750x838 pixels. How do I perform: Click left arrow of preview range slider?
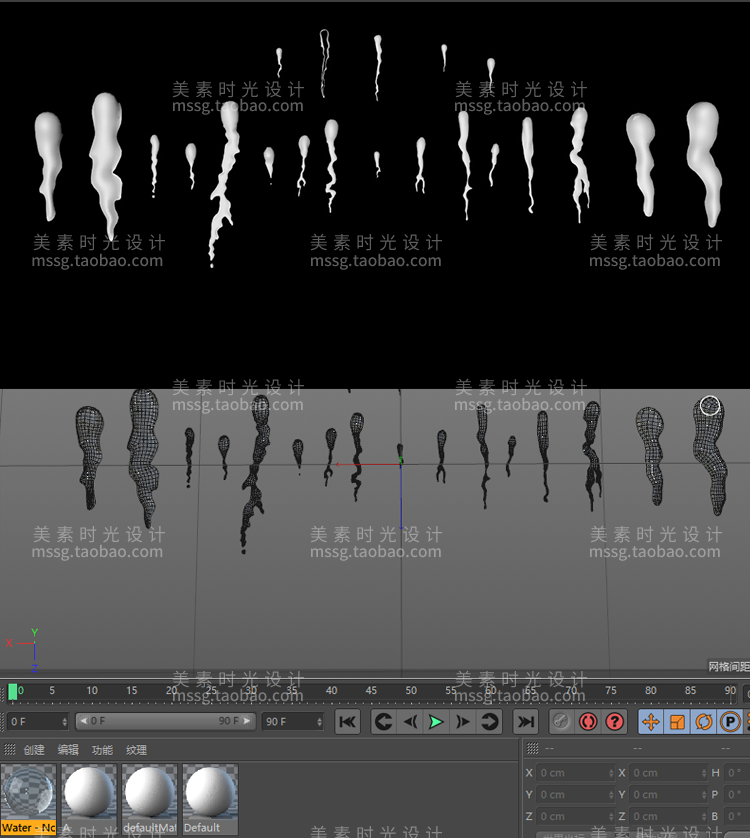pos(84,721)
